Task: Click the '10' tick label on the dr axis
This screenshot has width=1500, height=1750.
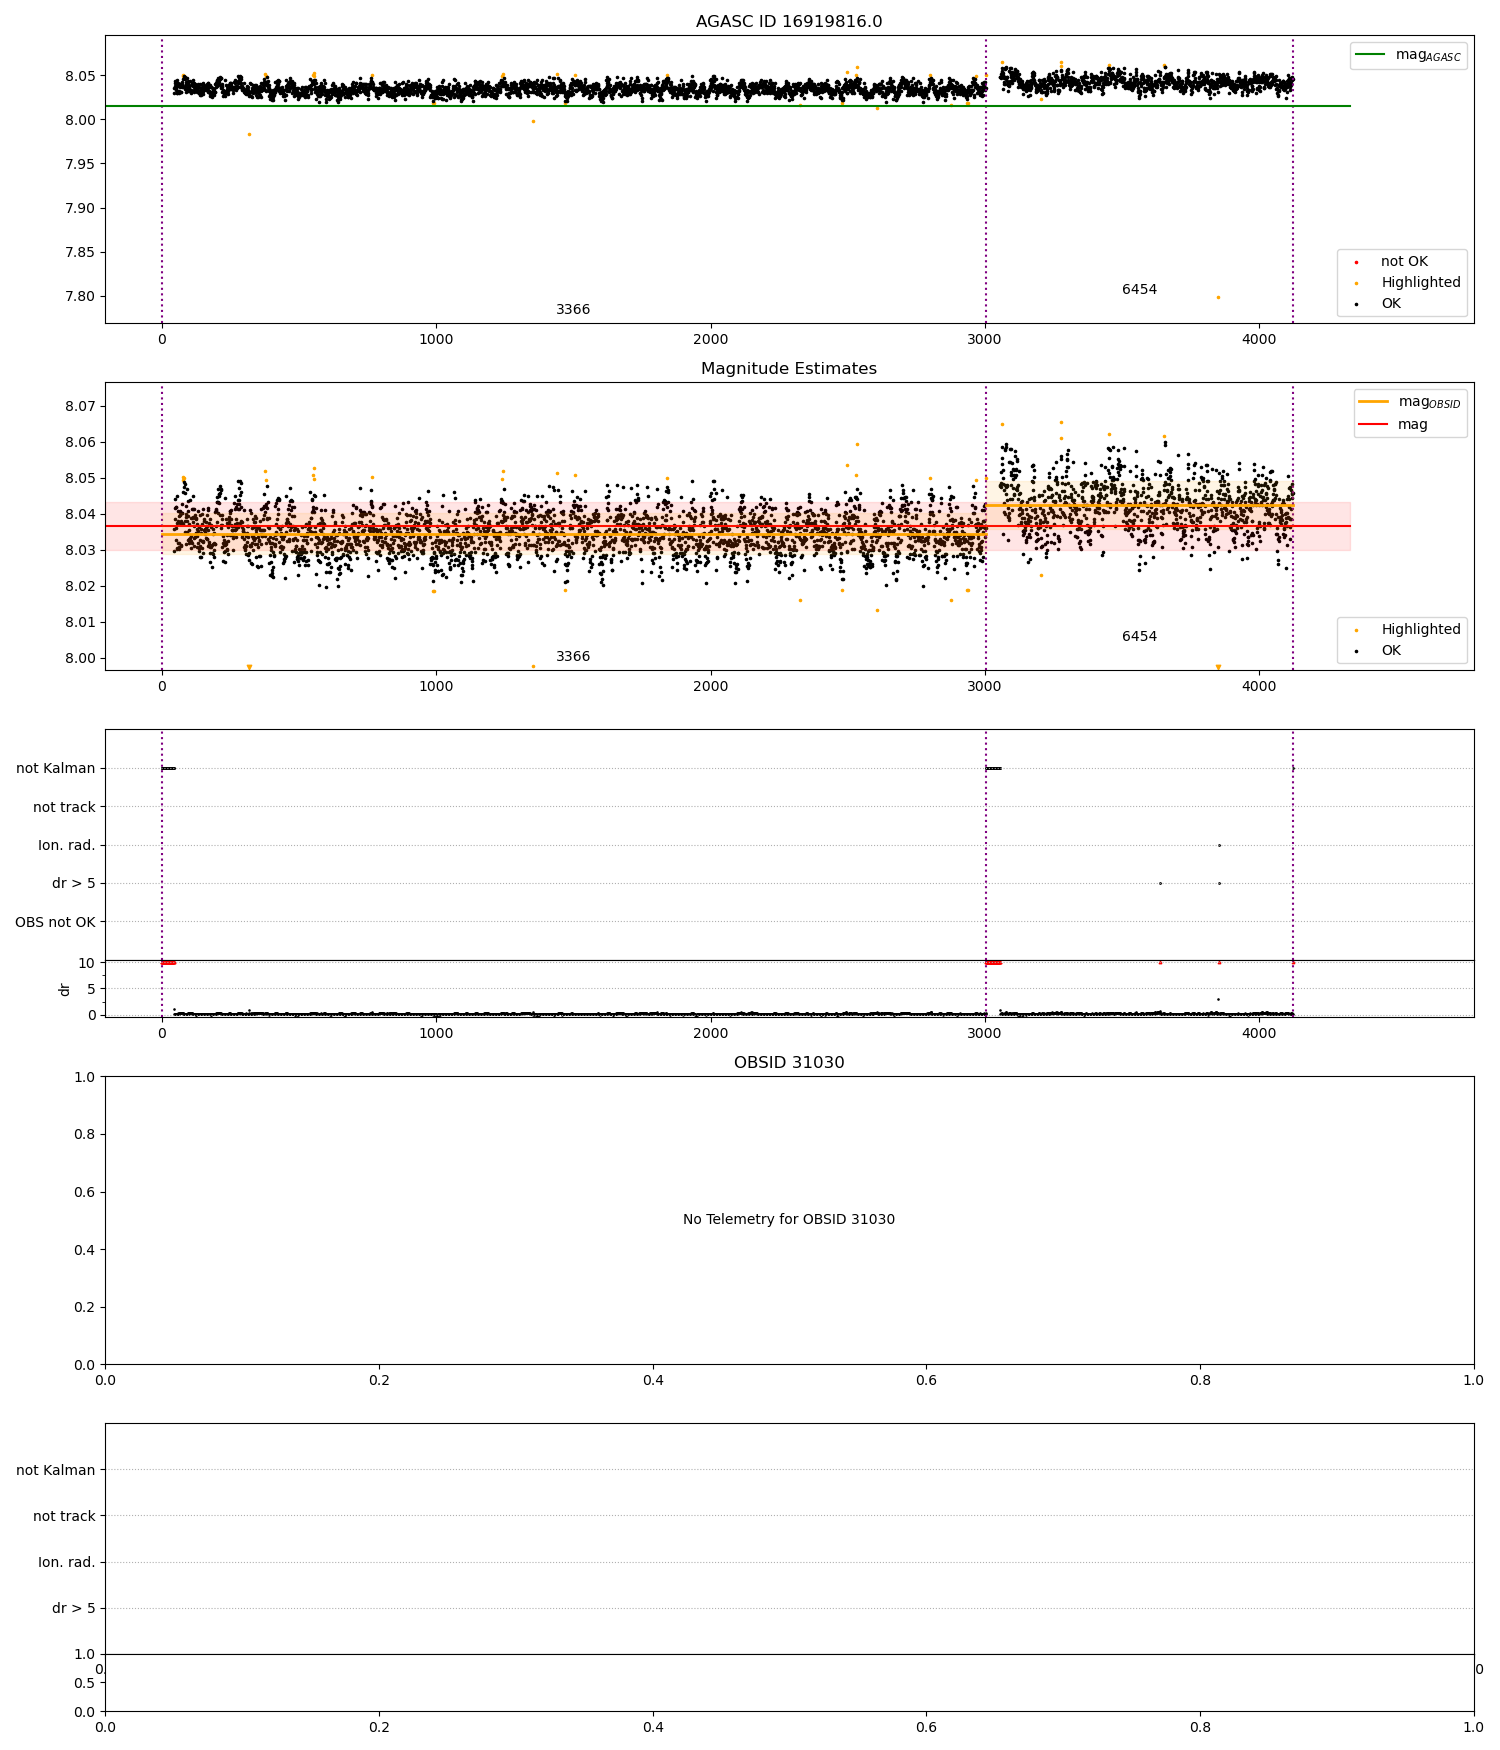Action: [87, 963]
